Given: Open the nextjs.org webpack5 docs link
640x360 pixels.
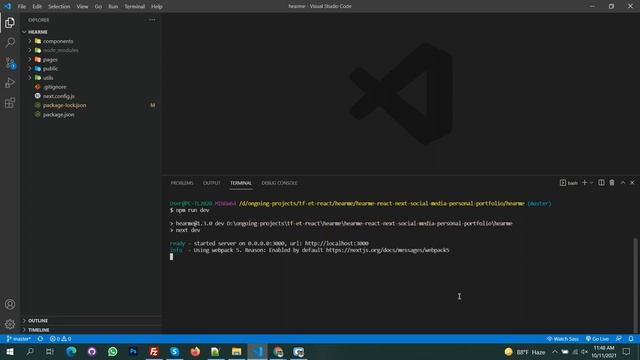Looking at the screenshot, I should point(387,250).
